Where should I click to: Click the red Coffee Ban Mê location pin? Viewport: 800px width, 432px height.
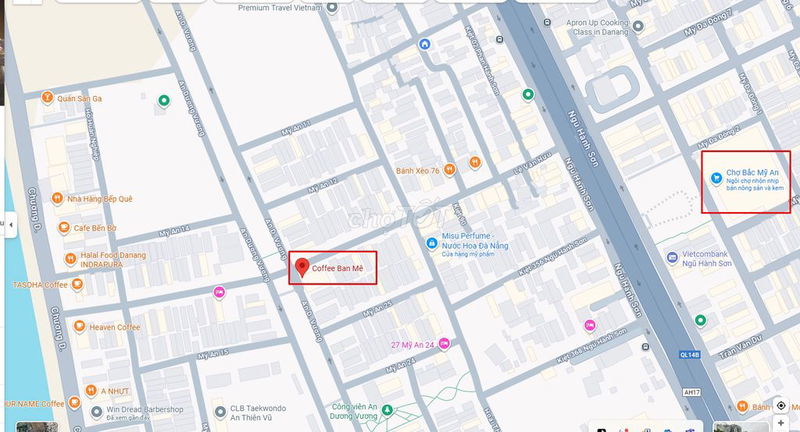tap(302, 267)
